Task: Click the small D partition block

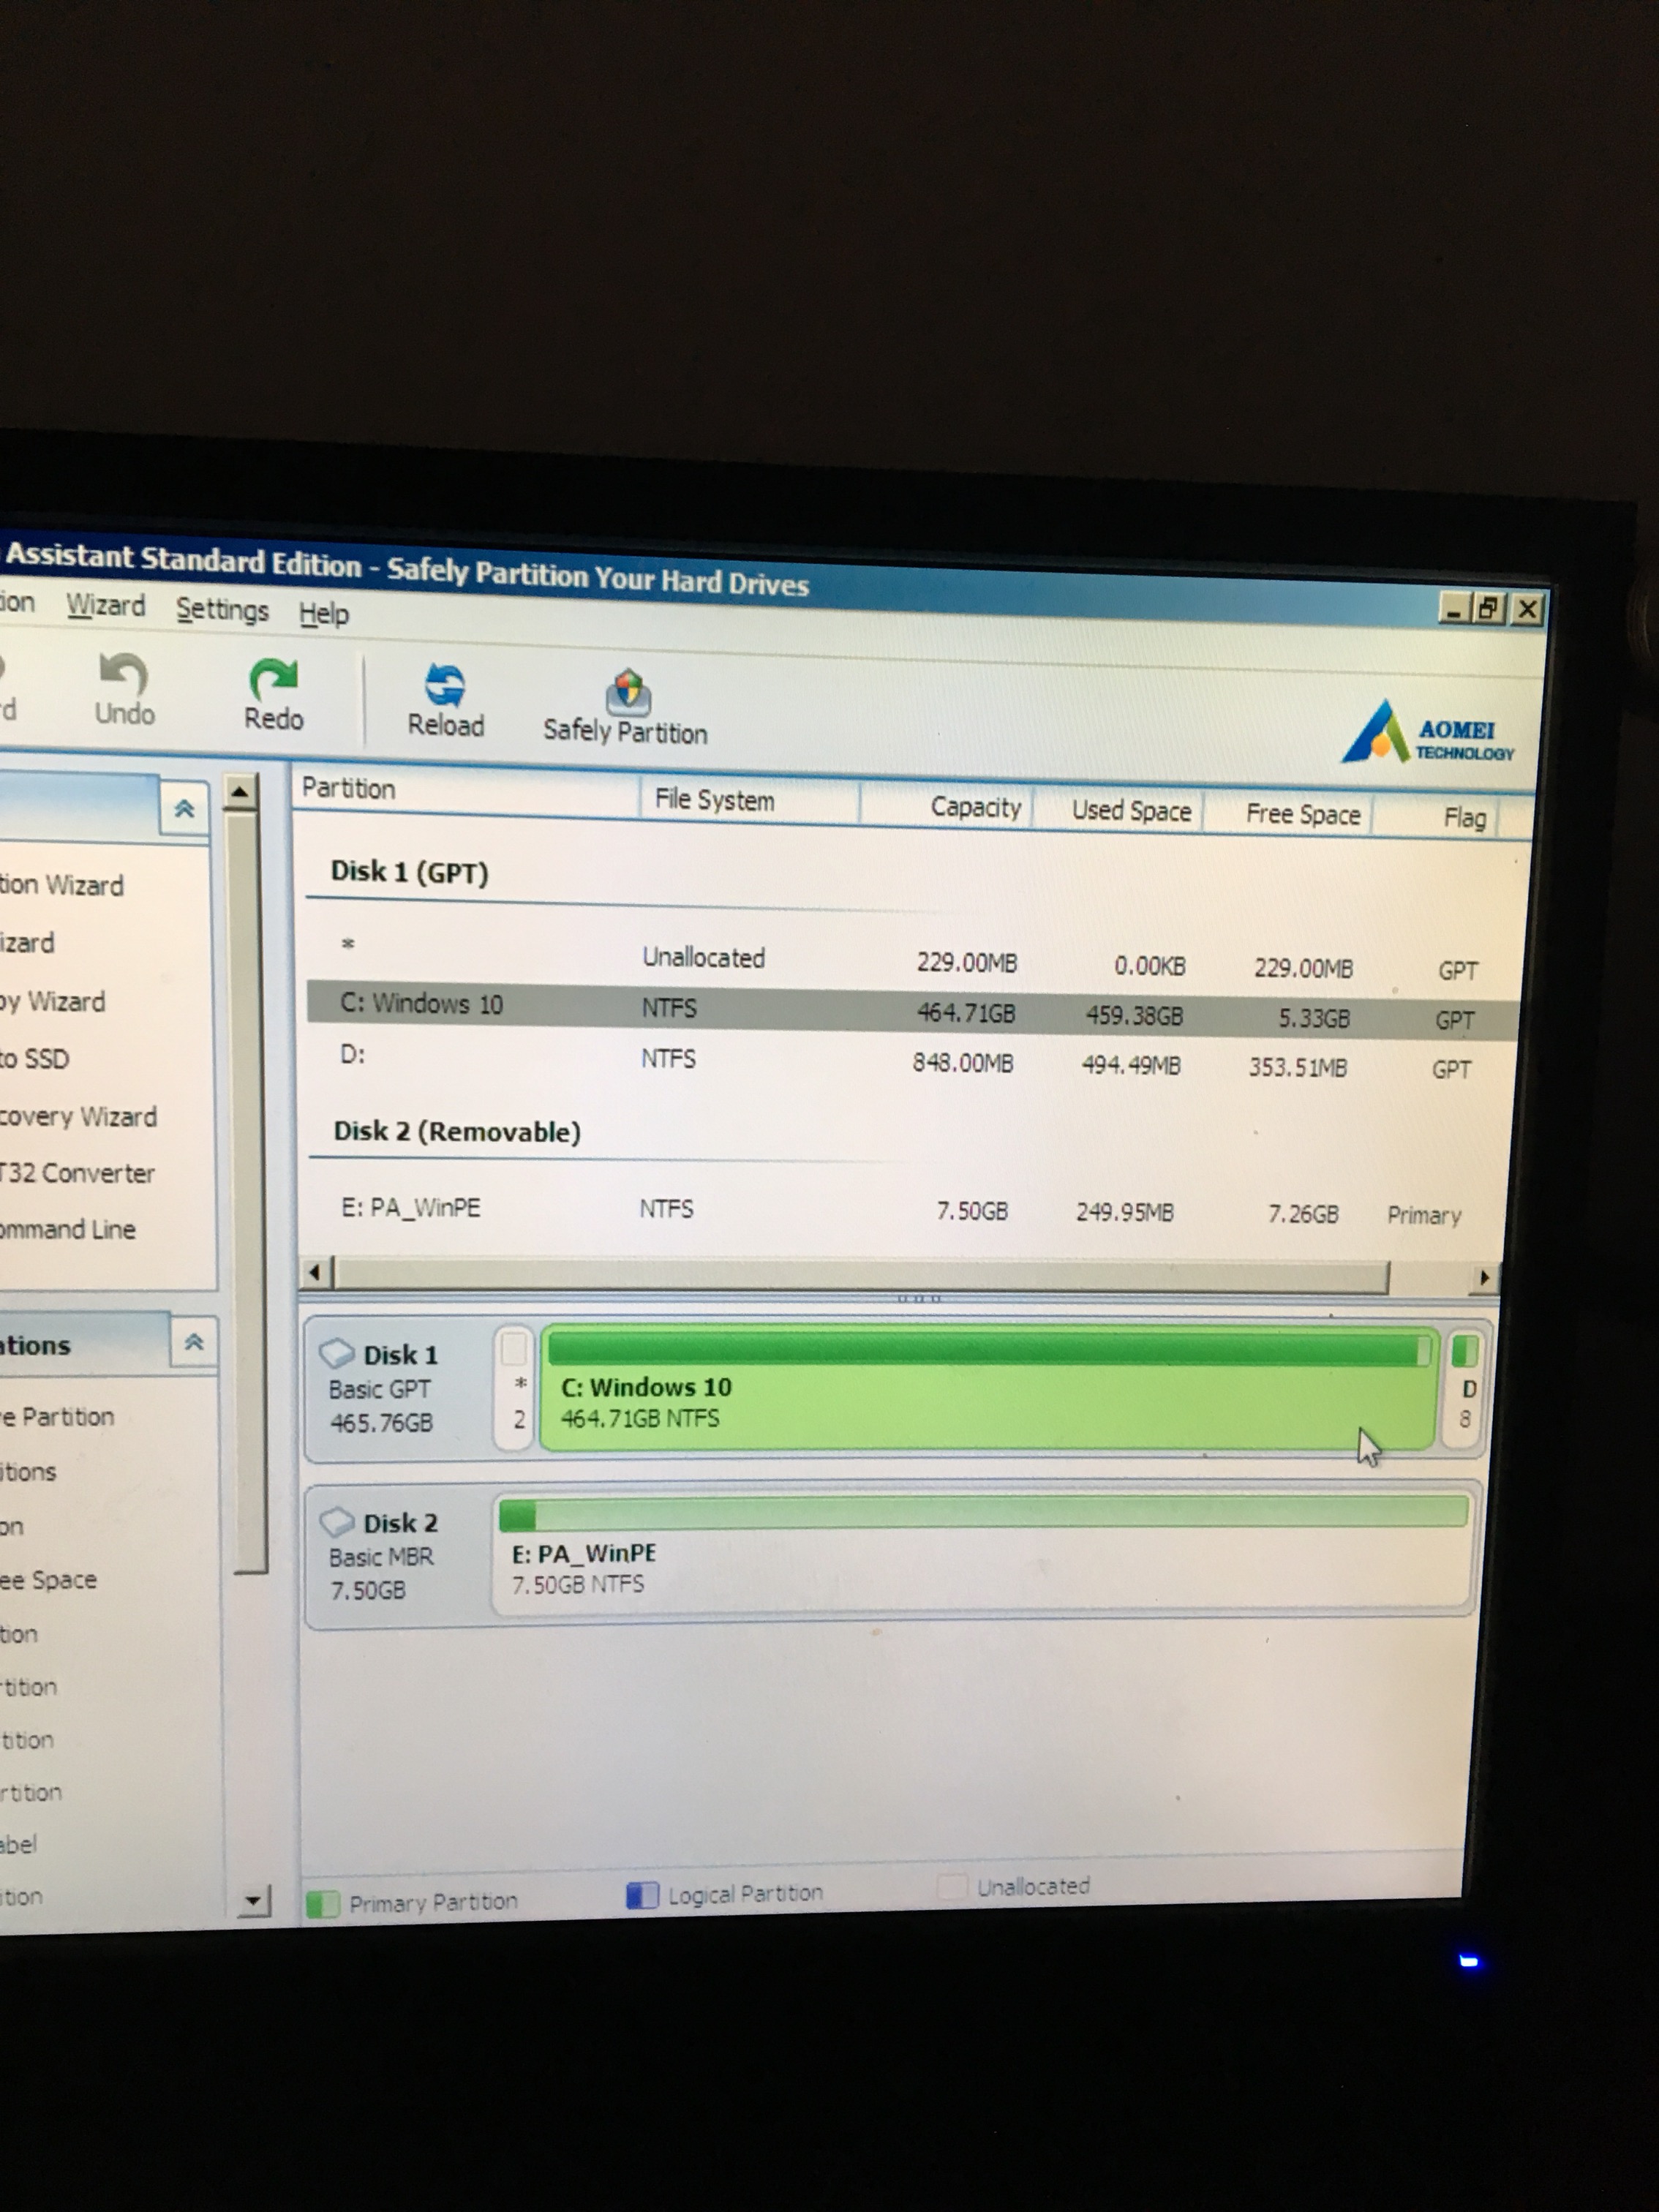Action: tap(1465, 1389)
